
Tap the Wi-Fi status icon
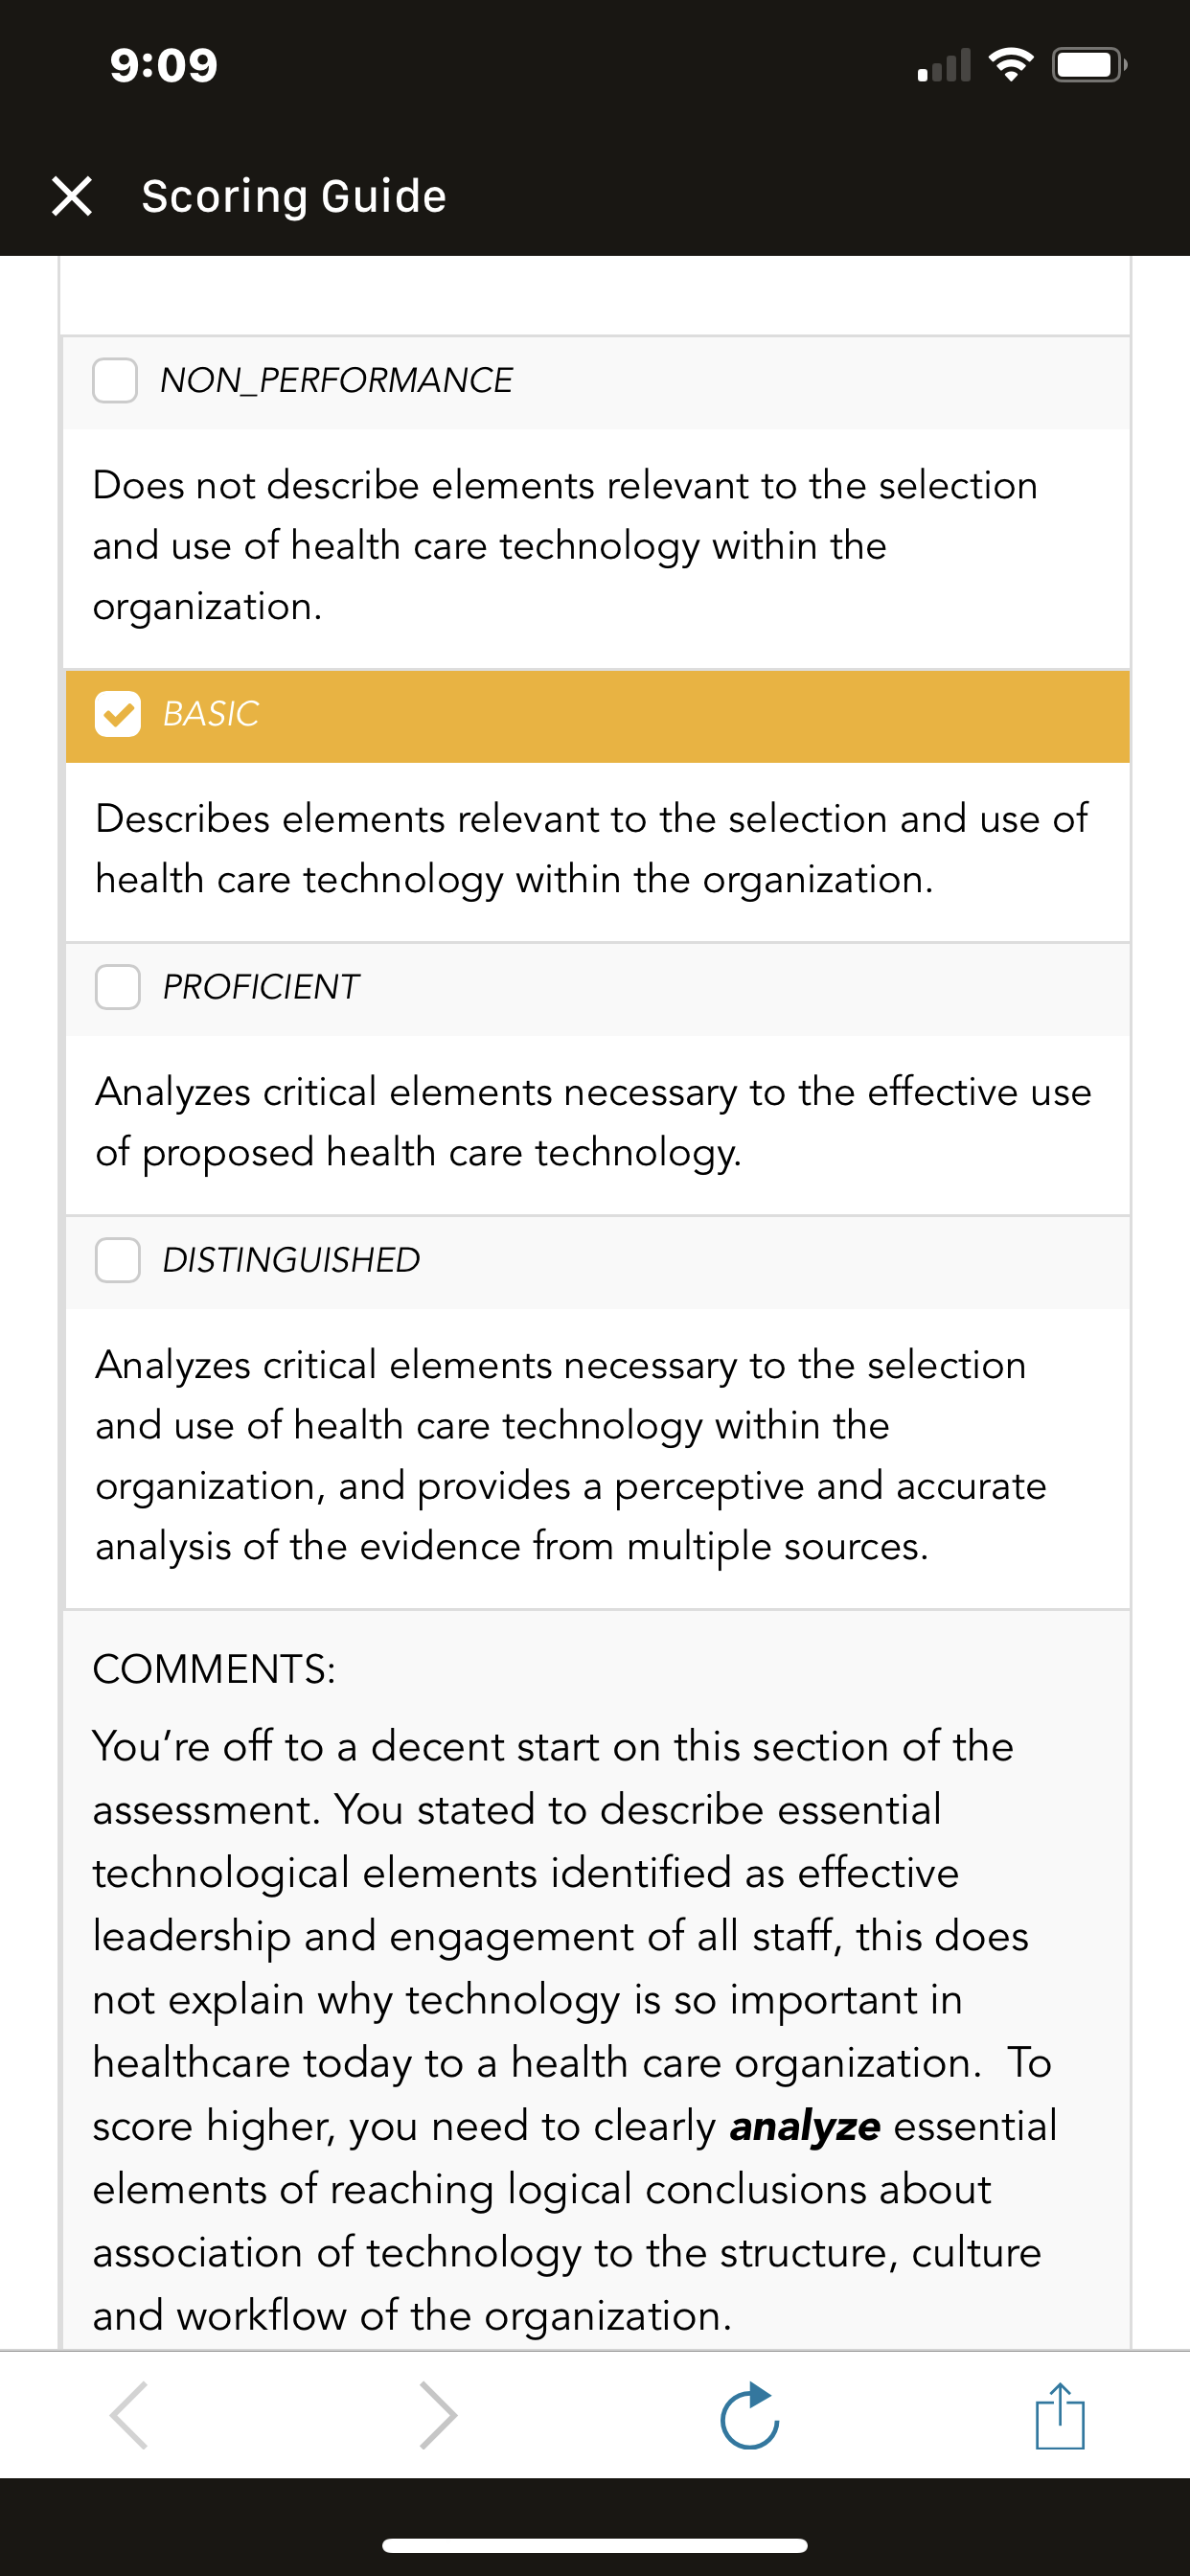point(1011,66)
